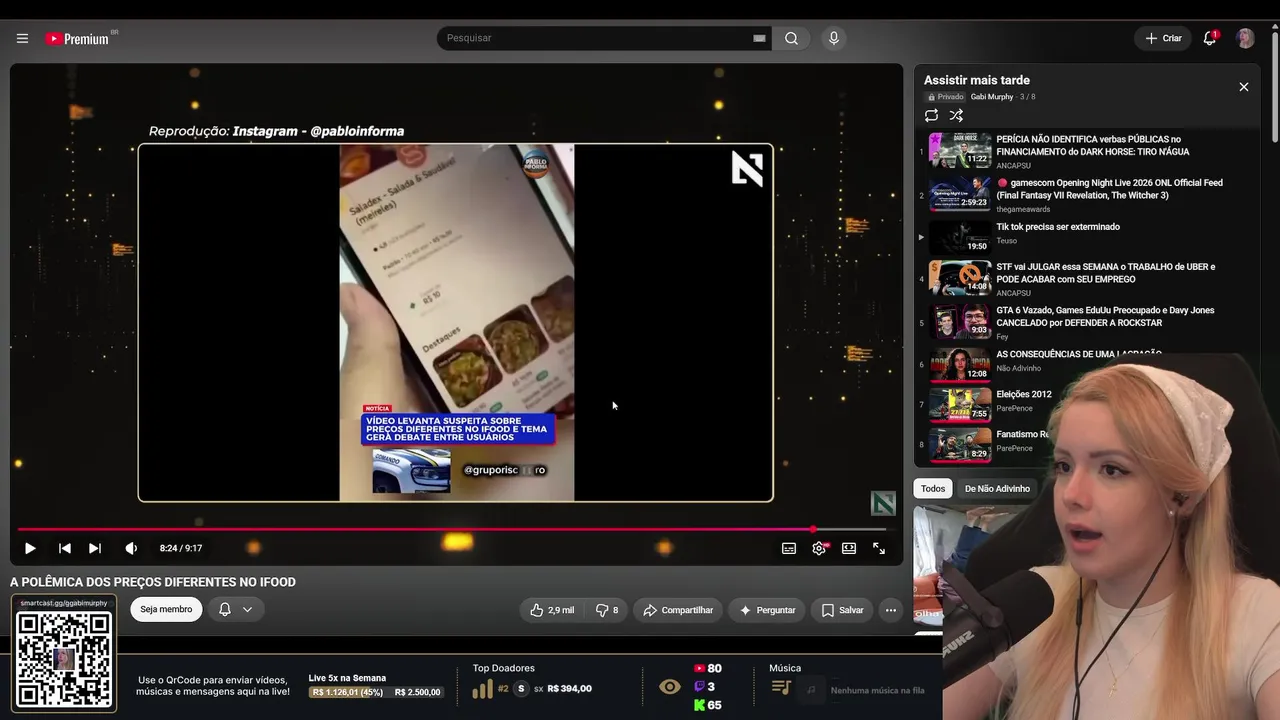
Task: Skip to the next video
Action: coord(95,548)
